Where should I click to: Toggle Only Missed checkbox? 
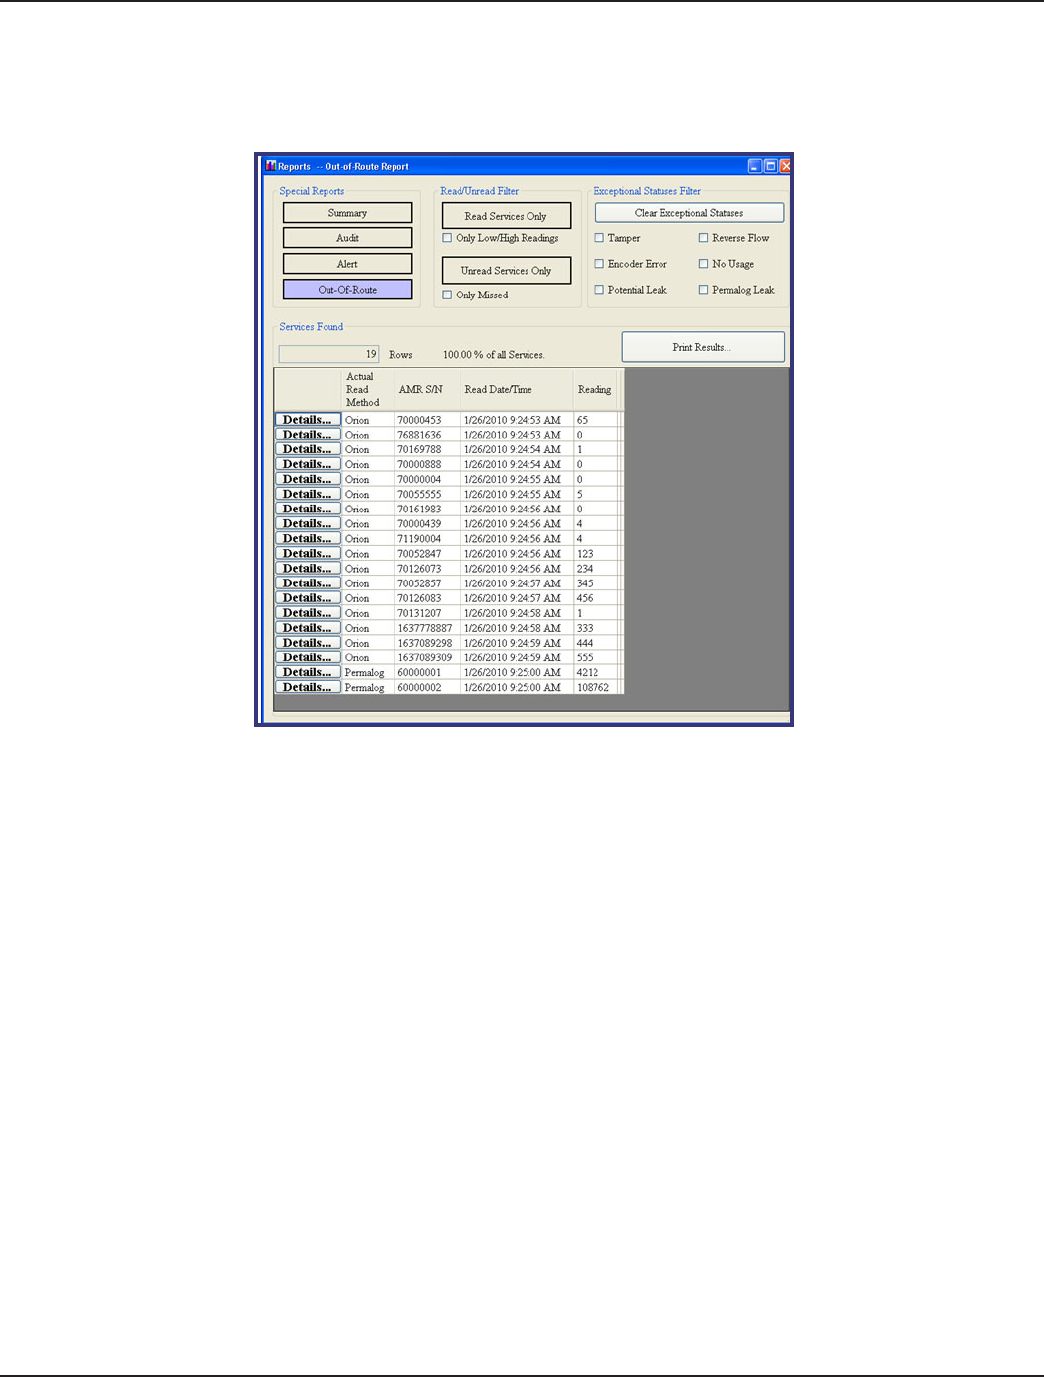tap(447, 295)
